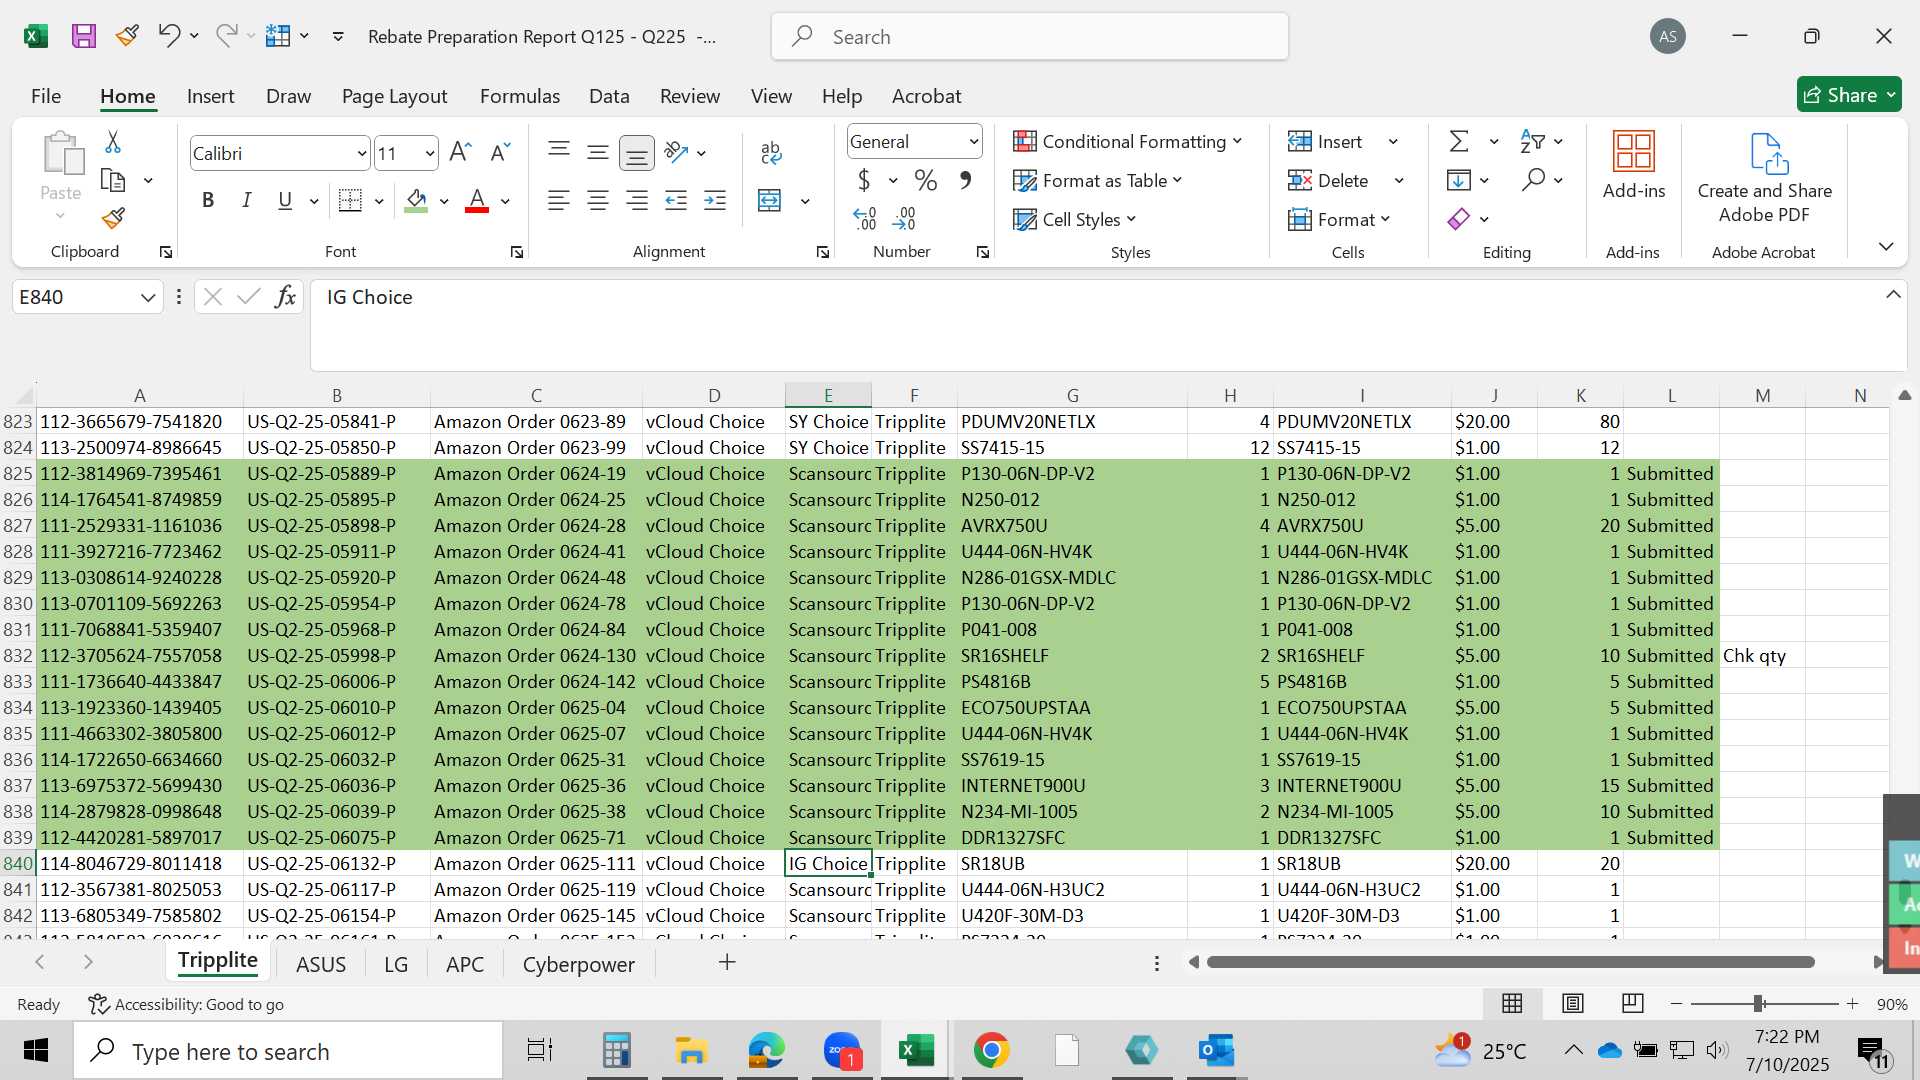Decrease font size with the smaller A icon

click(x=500, y=153)
